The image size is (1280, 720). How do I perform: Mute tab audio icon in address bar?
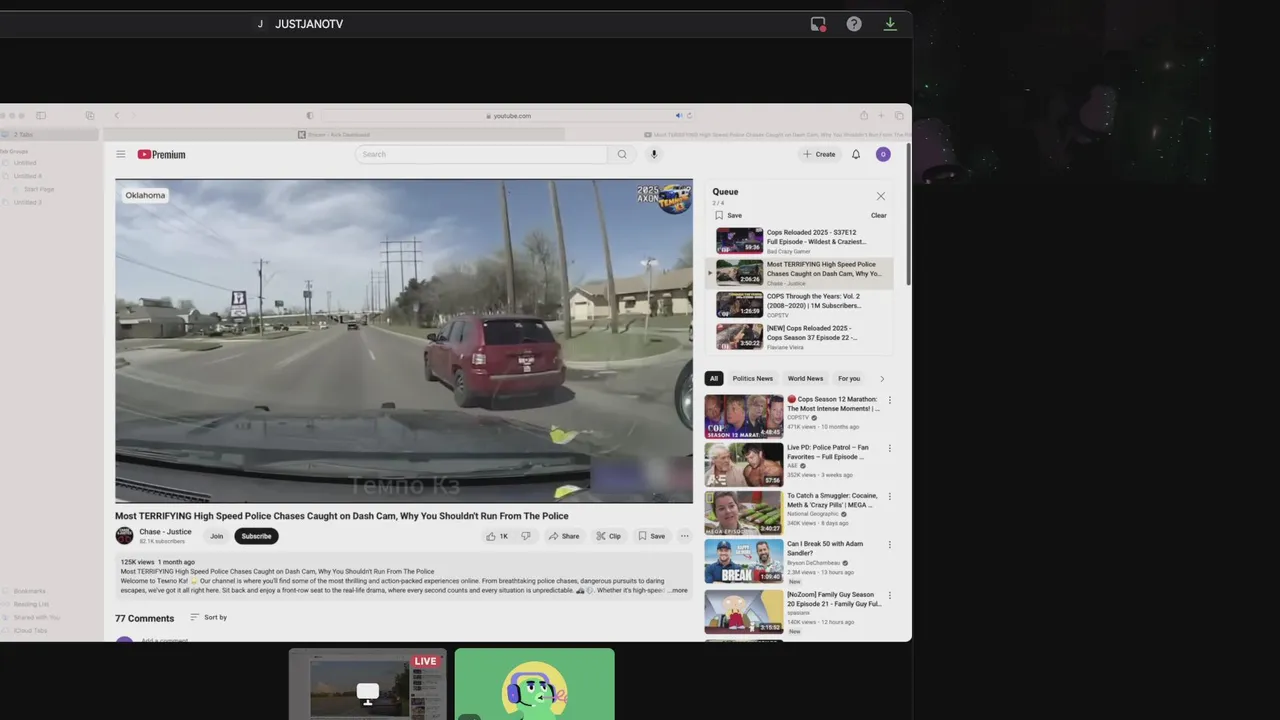[678, 116]
